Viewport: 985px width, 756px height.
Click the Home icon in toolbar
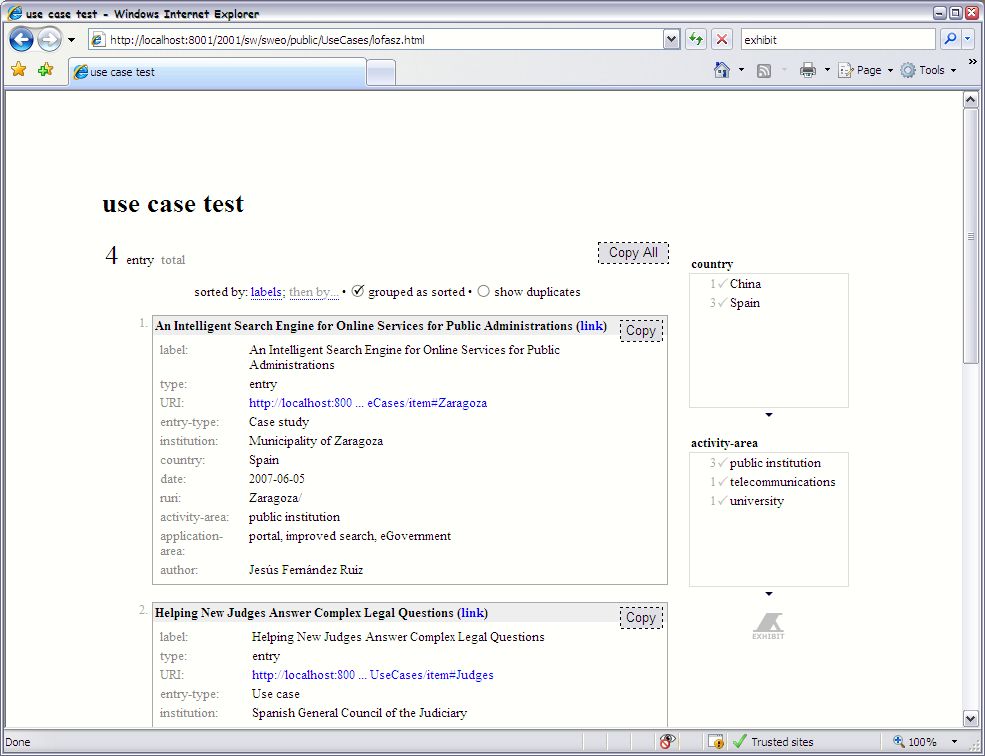coord(722,70)
